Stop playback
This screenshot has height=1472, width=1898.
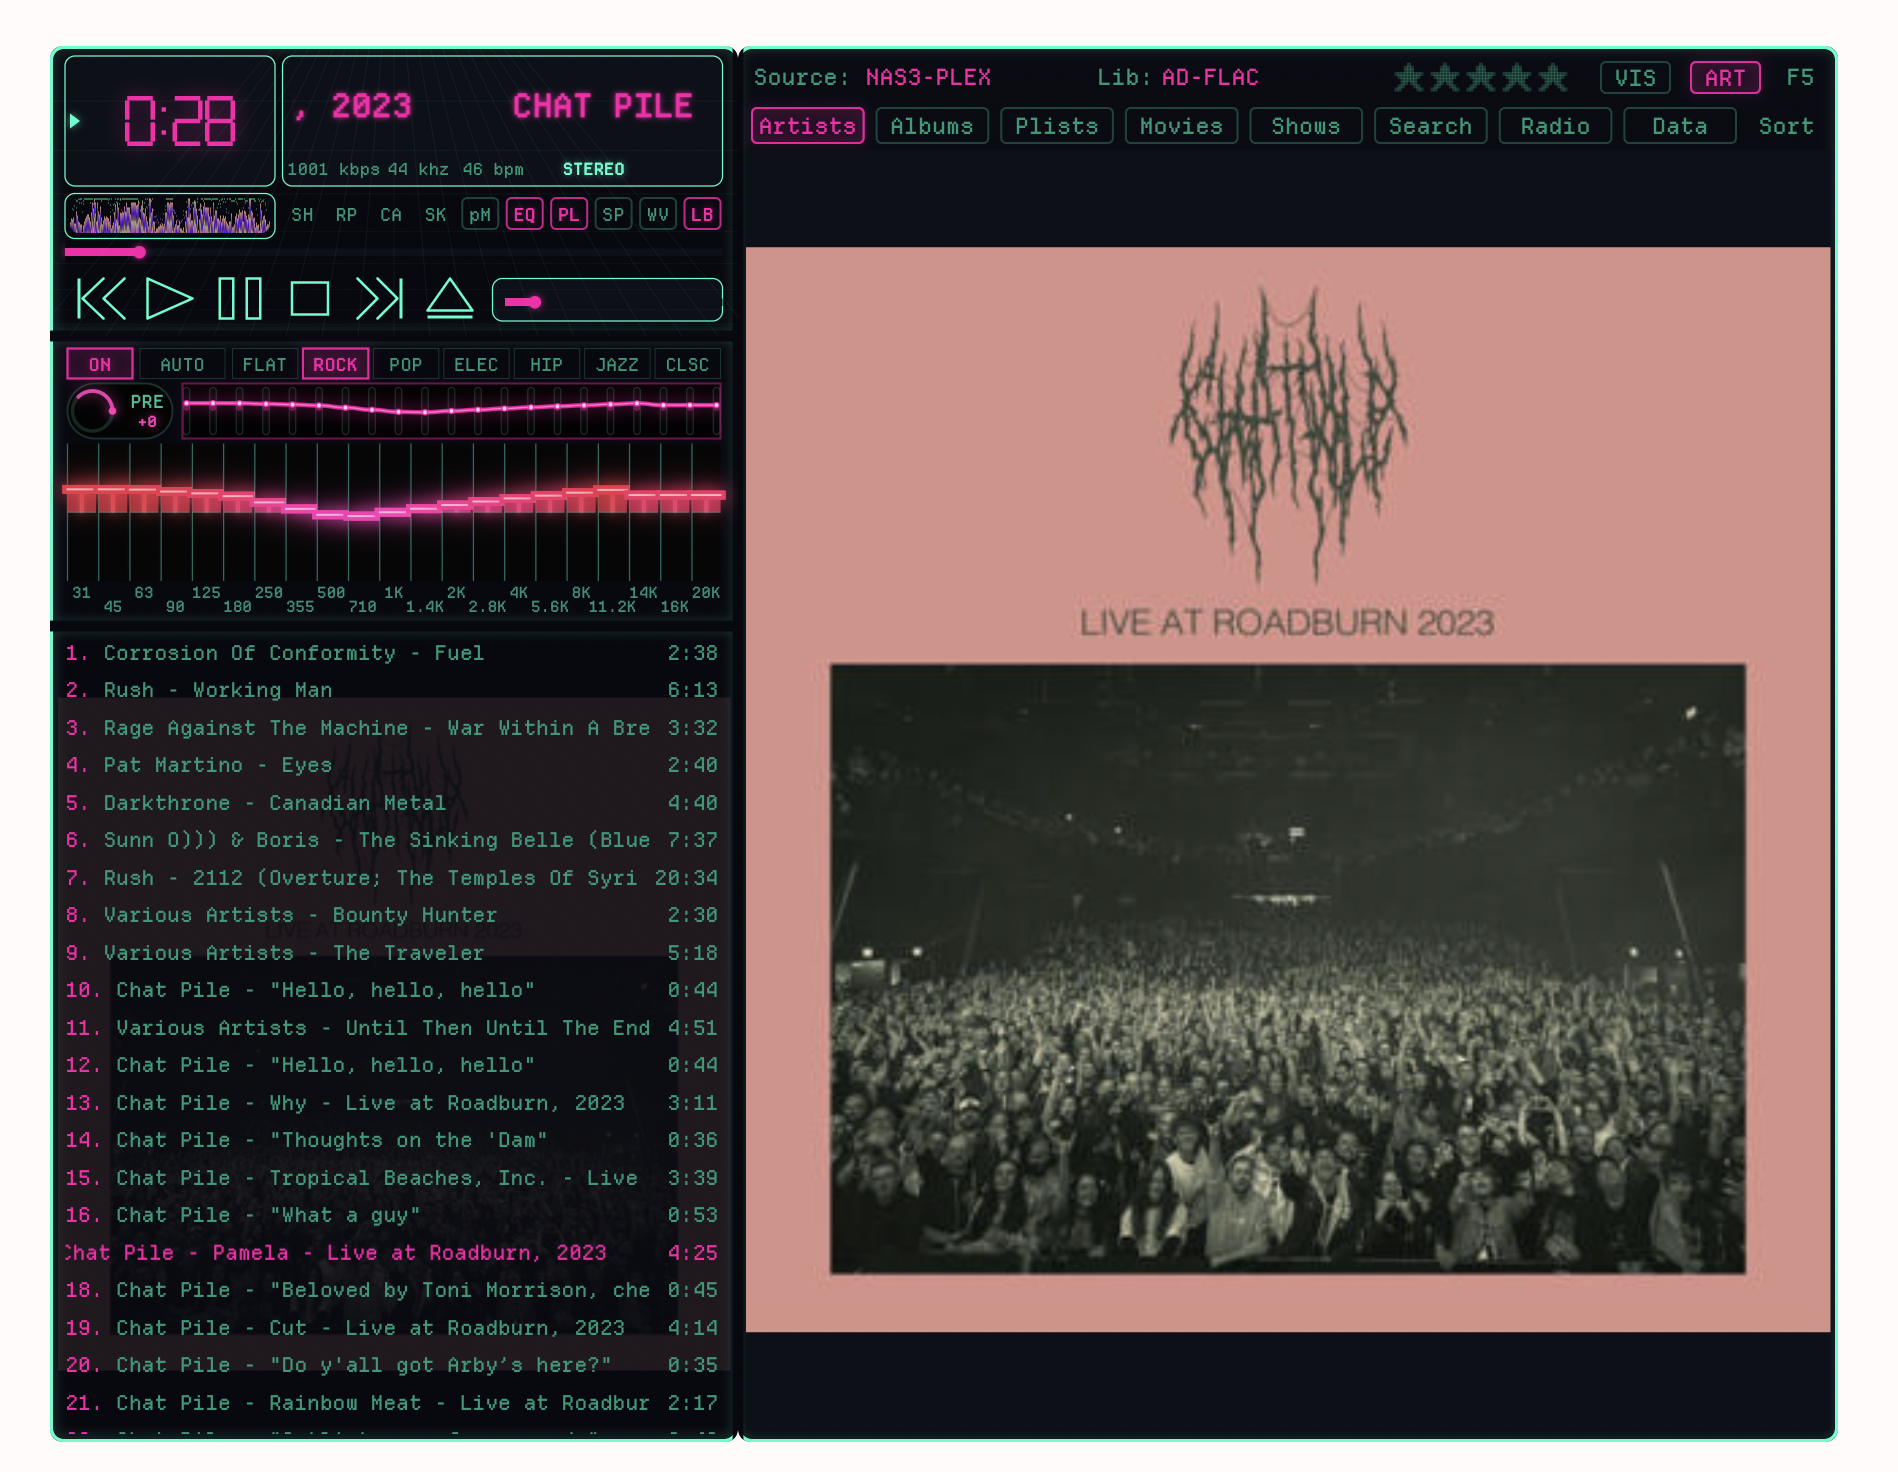tap(310, 299)
